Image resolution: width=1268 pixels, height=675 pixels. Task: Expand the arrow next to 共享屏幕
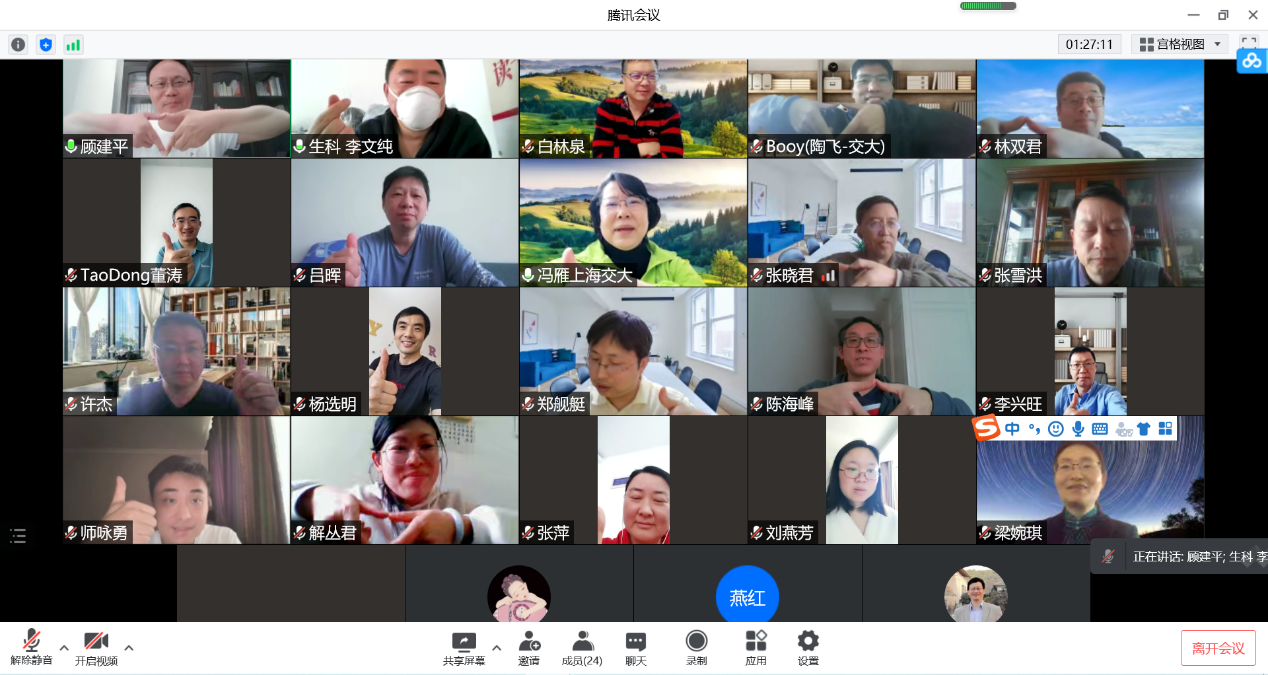pyautogui.click(x=496, y=647)
